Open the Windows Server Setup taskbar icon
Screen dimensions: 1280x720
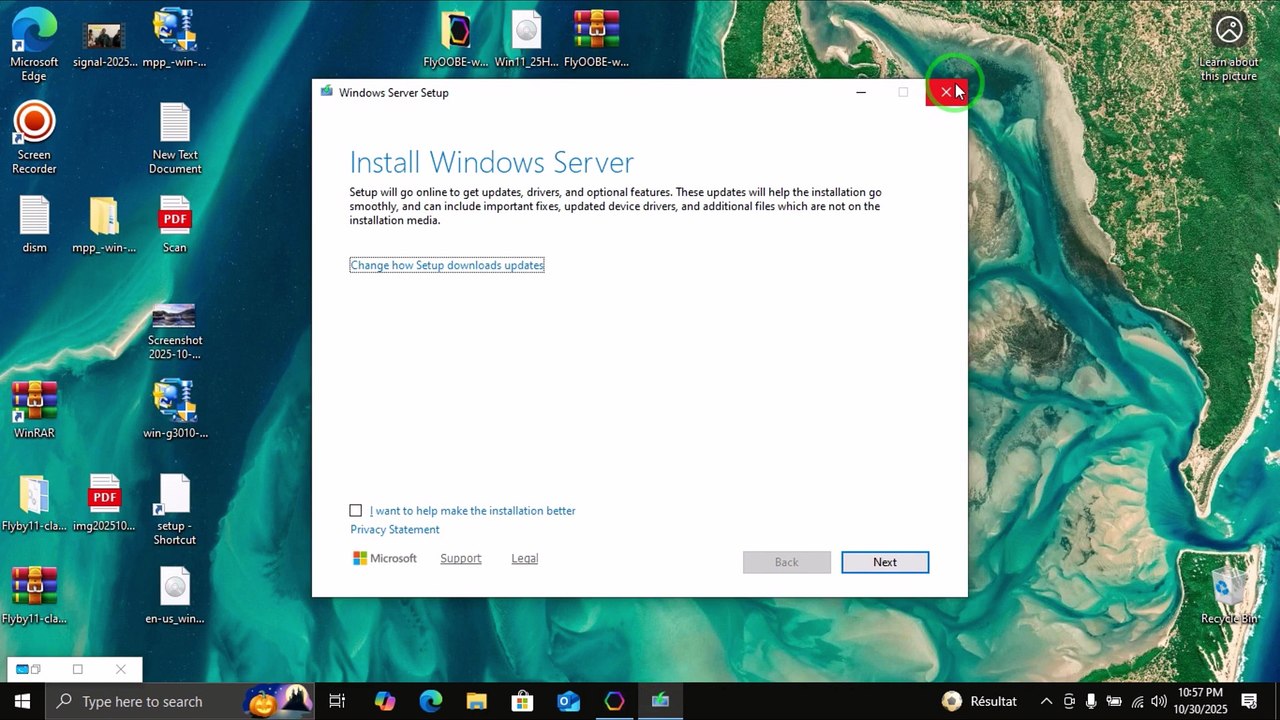coord(660,701)
